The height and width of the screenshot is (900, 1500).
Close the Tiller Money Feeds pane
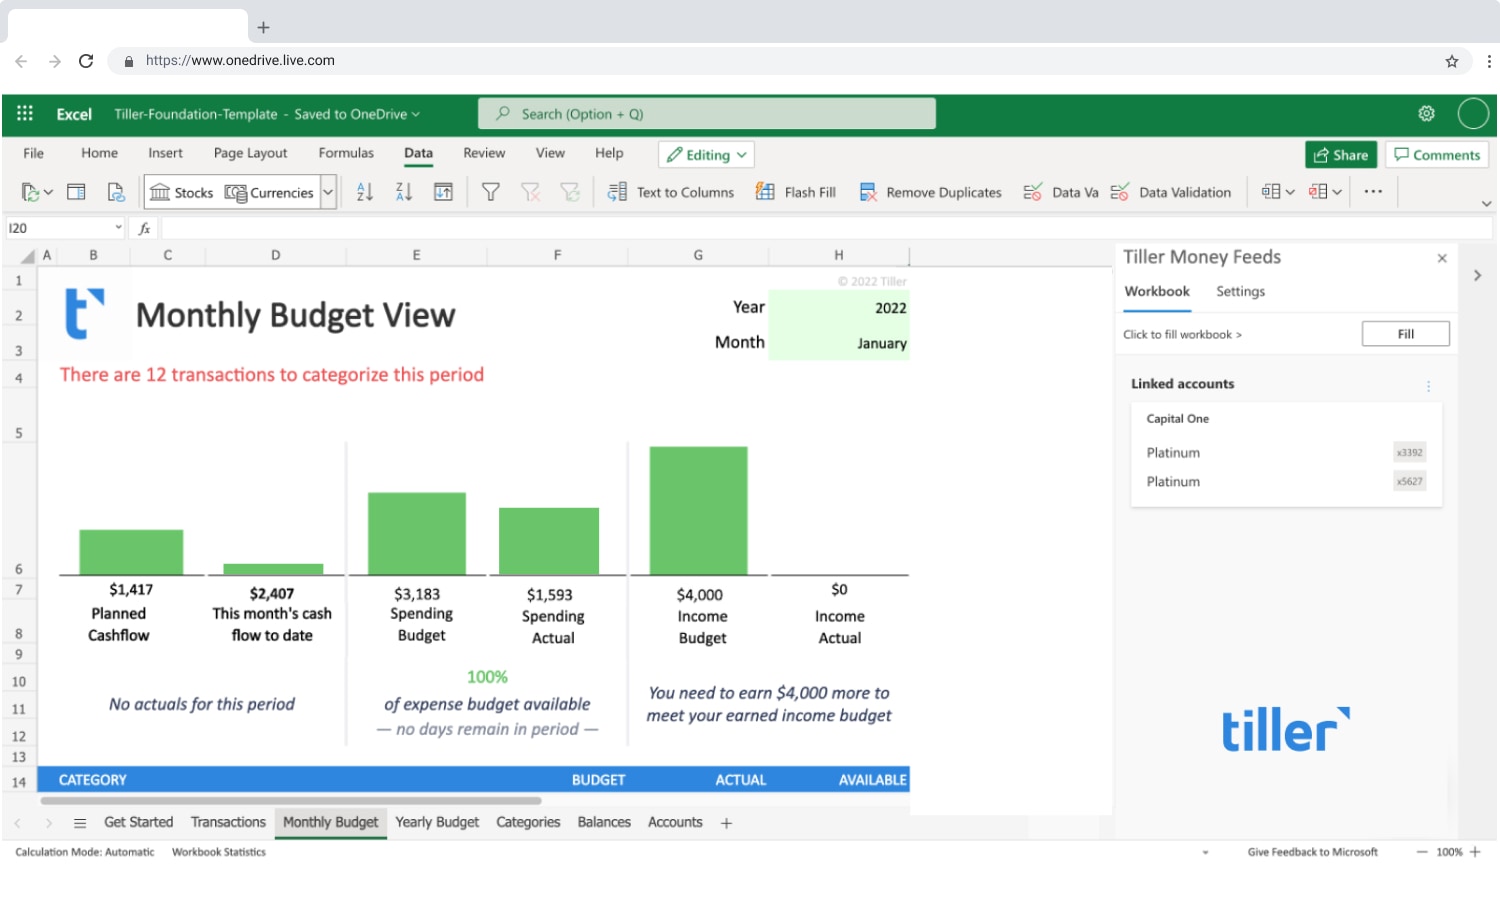[1442, 258]
